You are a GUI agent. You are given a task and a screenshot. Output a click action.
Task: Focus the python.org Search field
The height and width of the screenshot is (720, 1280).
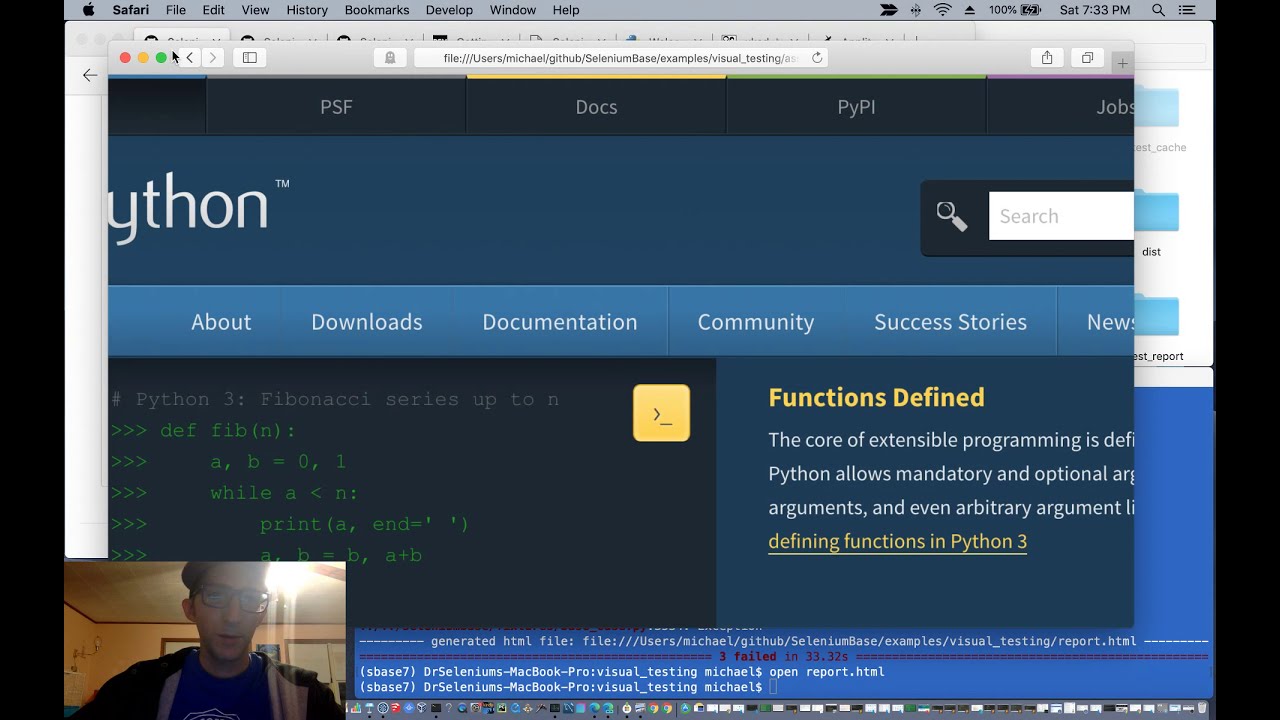pos(1061,216)
